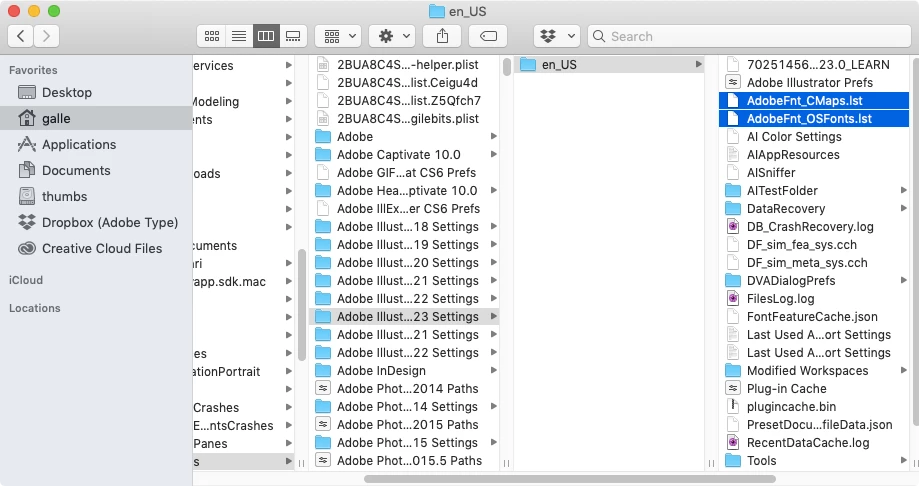
Task: Switch to icon view
Action: click(212, 36)
